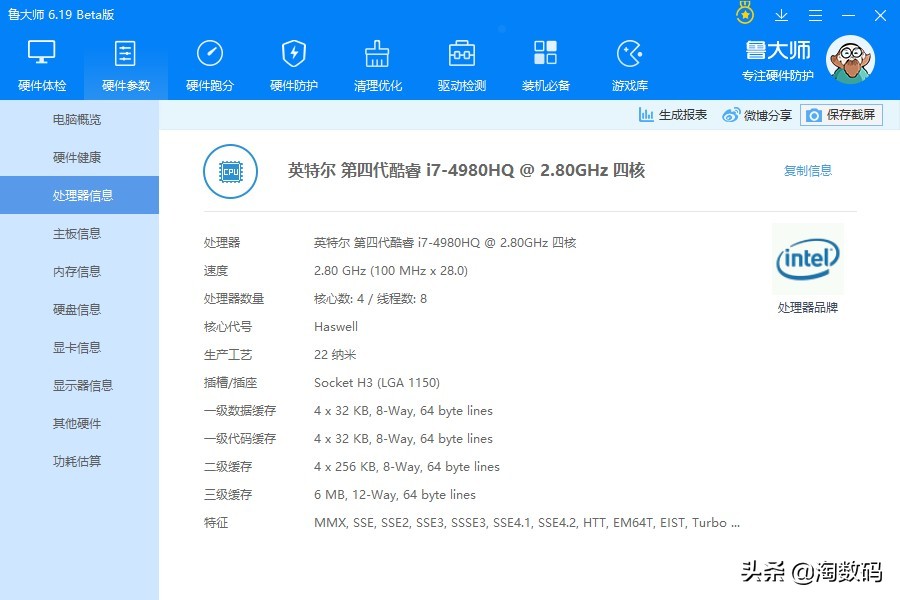The width and height of the screenshot is (900, 600).
Task: Open the 硬件防护 protection shield icon
Action: pyautogui.click(x=293, y=55)
